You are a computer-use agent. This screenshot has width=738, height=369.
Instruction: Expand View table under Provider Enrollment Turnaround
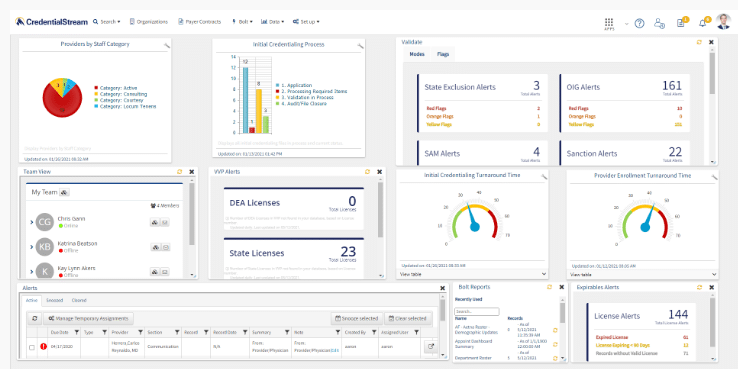point(642,274)
